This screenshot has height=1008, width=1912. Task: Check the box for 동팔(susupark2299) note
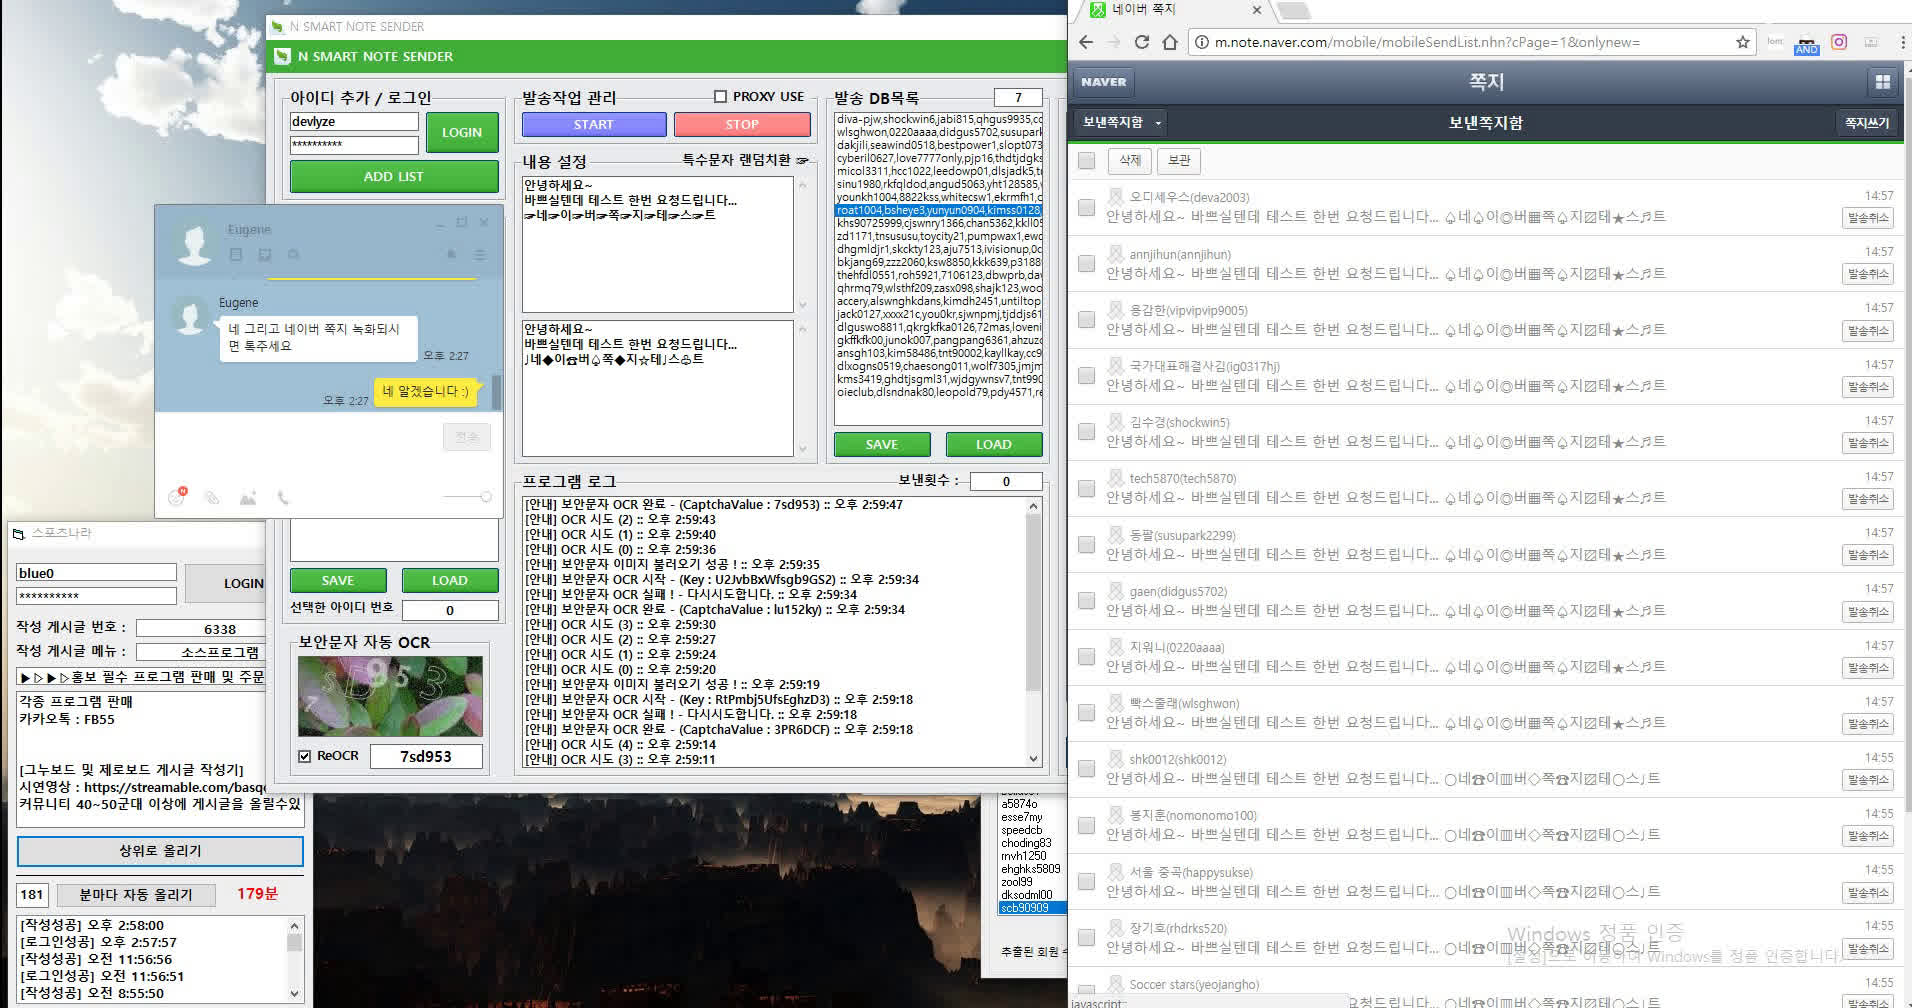(x=1087, y=544)
